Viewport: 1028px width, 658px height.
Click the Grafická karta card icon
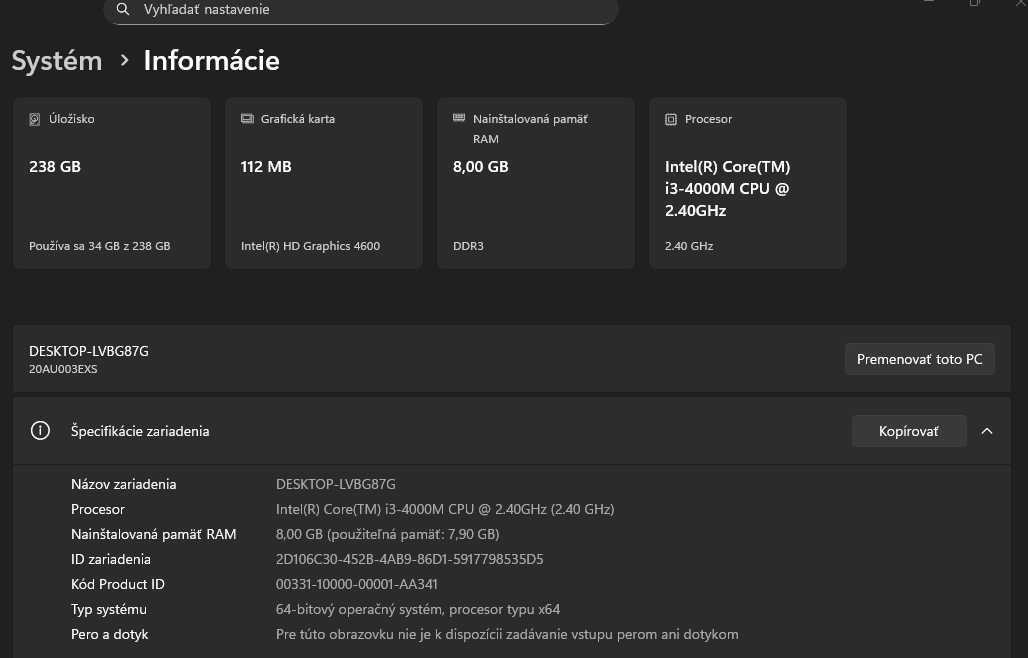point(247,119)
